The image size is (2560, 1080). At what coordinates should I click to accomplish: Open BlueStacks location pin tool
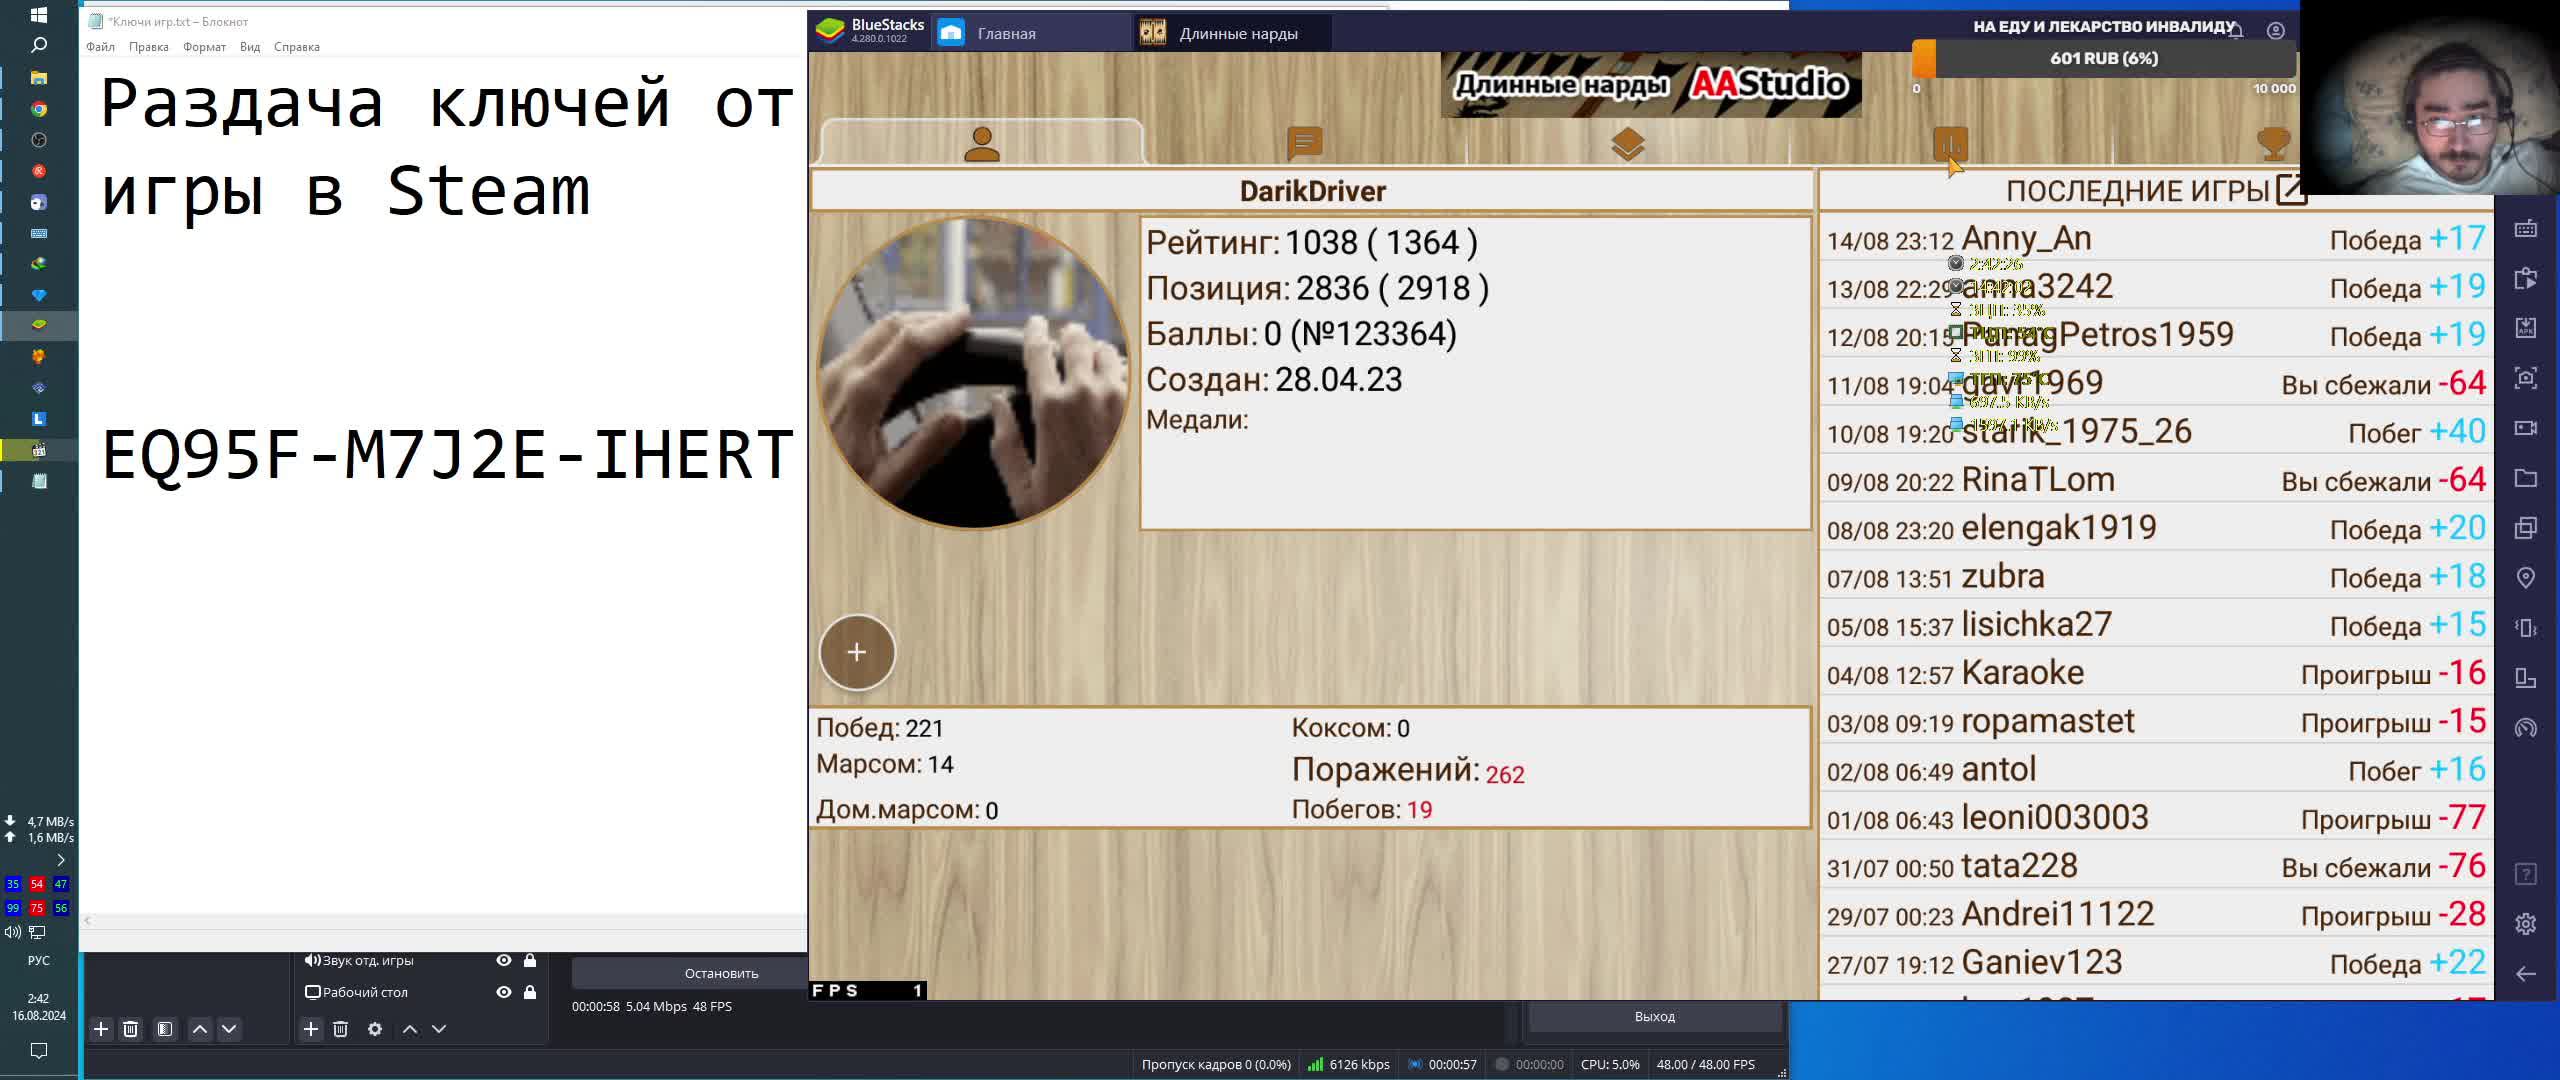(x=2525, y=578)
